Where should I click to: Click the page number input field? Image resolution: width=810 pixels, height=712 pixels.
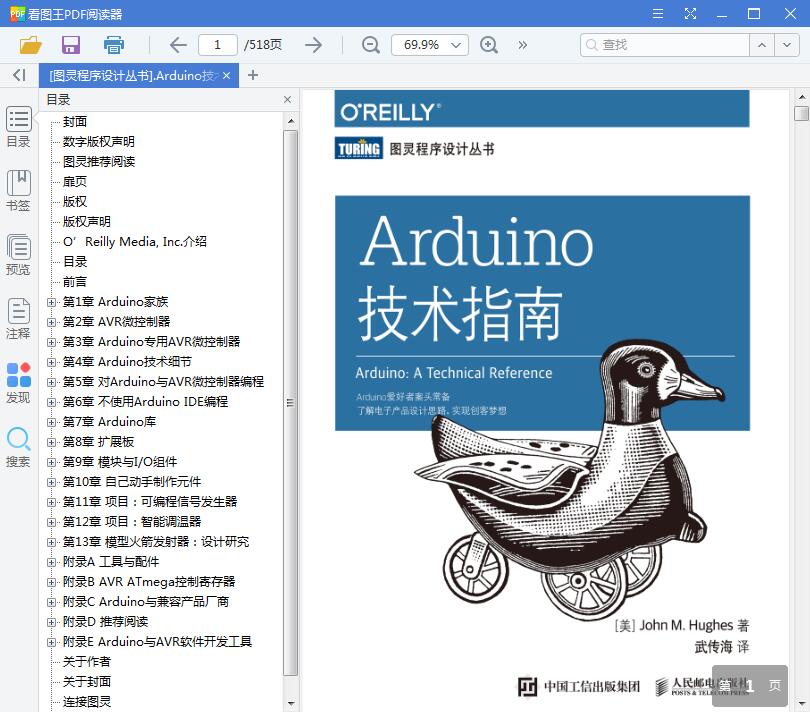[x=217, y=45]
